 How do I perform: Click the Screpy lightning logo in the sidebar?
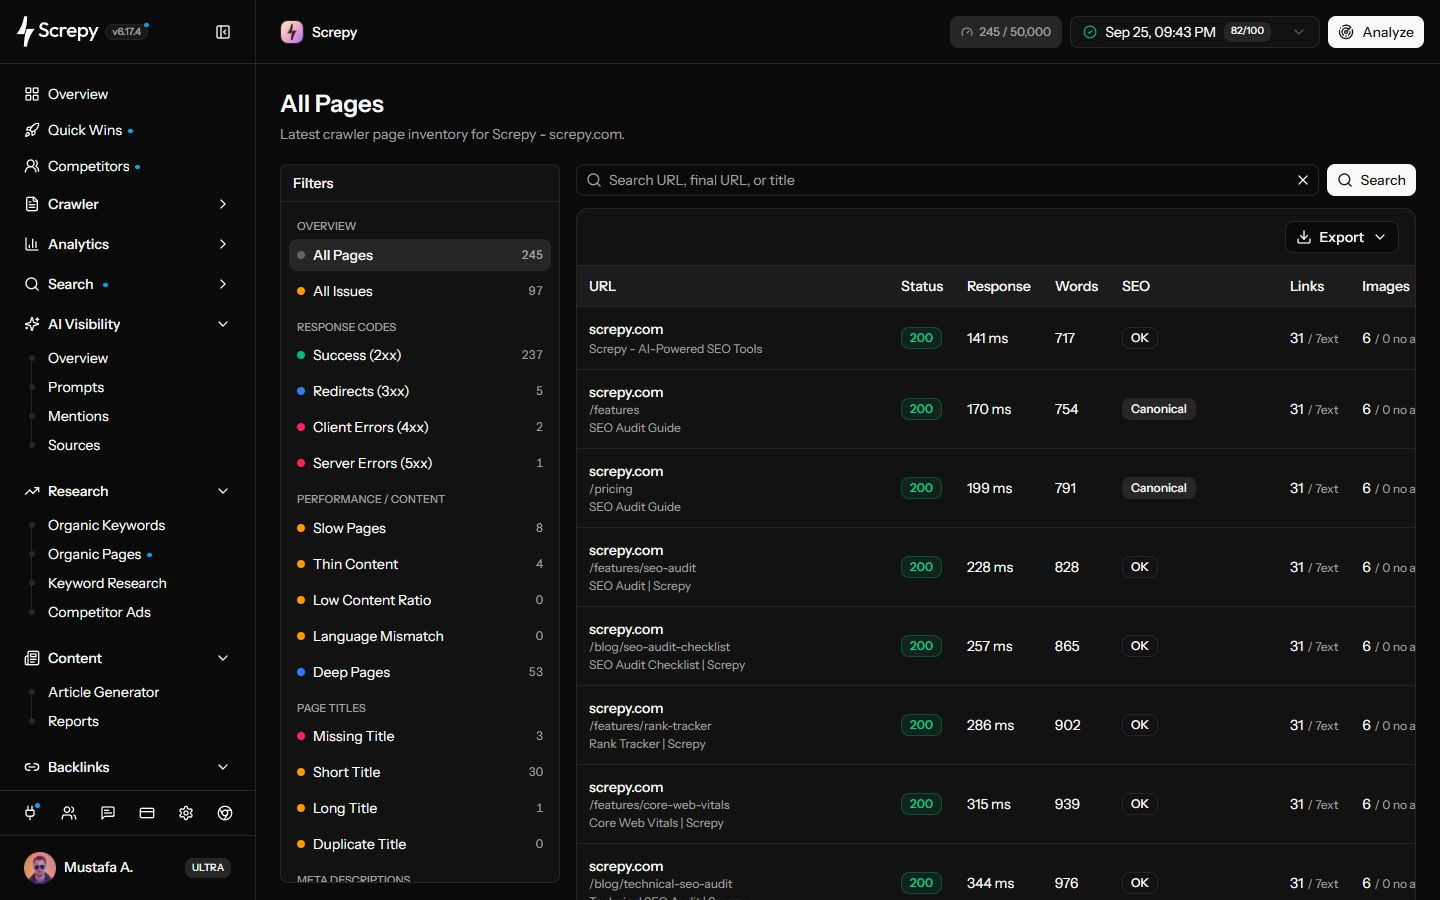coord(26,31)
